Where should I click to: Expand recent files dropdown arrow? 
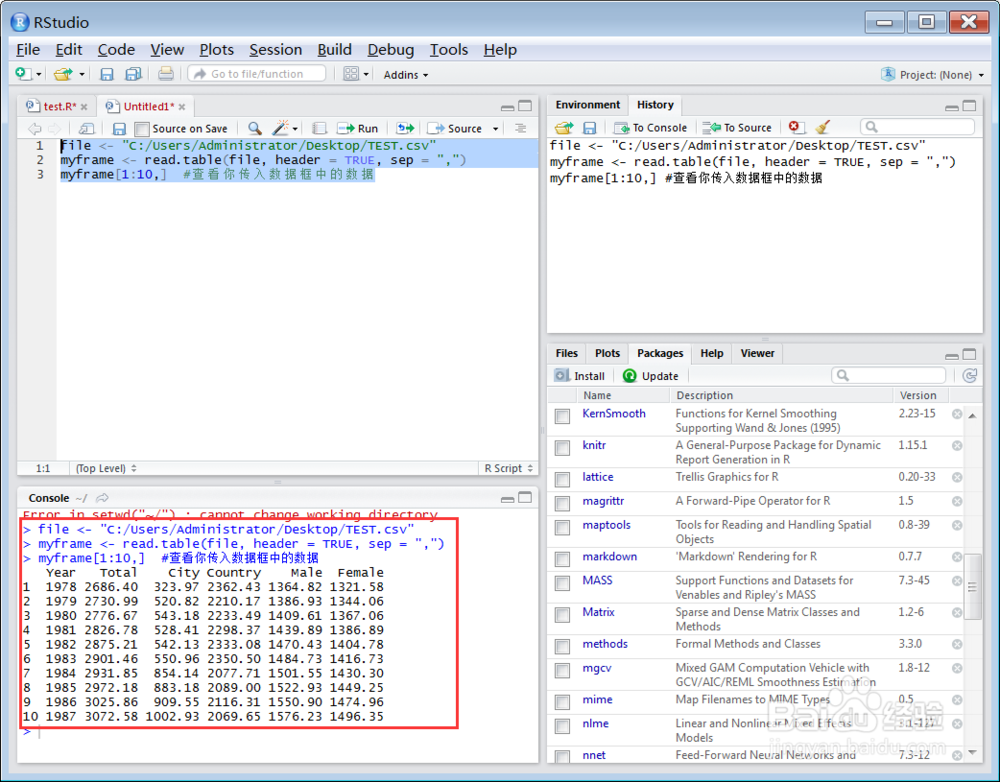(x=82, y=75)
